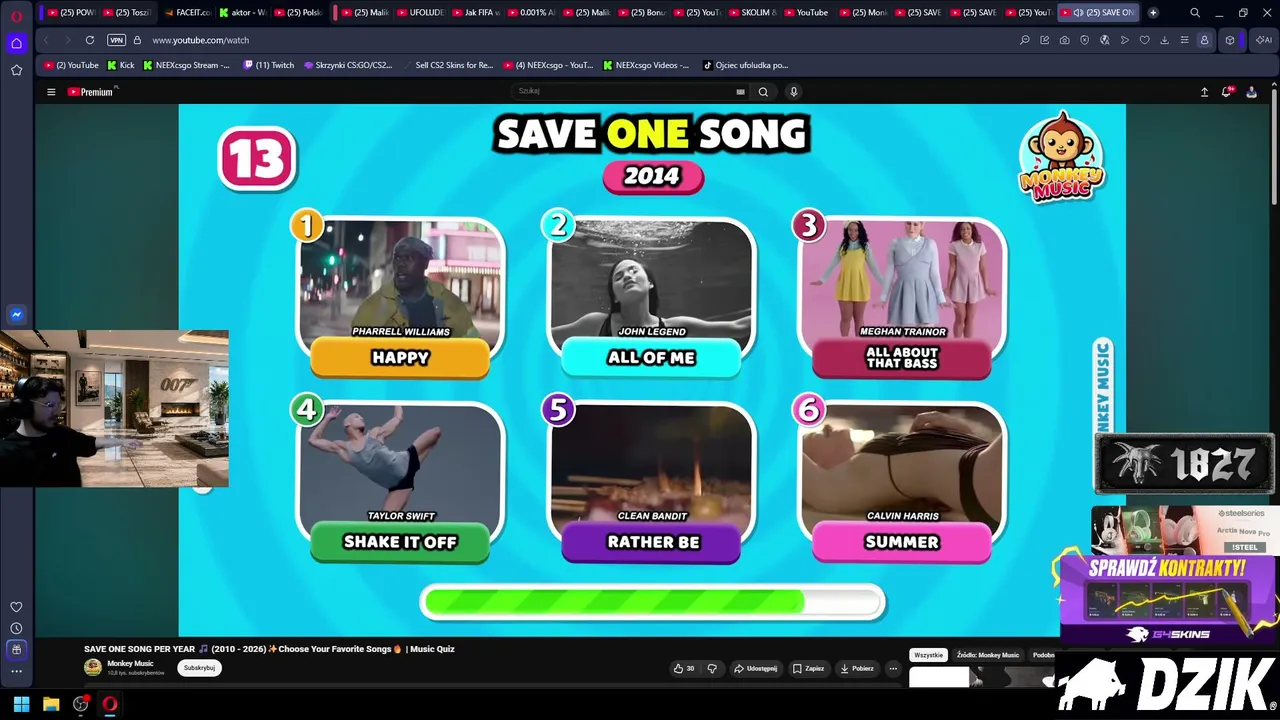Open YouTube notifications bell
Screen dimensions: 1280x720
(x=1227, y=92)
